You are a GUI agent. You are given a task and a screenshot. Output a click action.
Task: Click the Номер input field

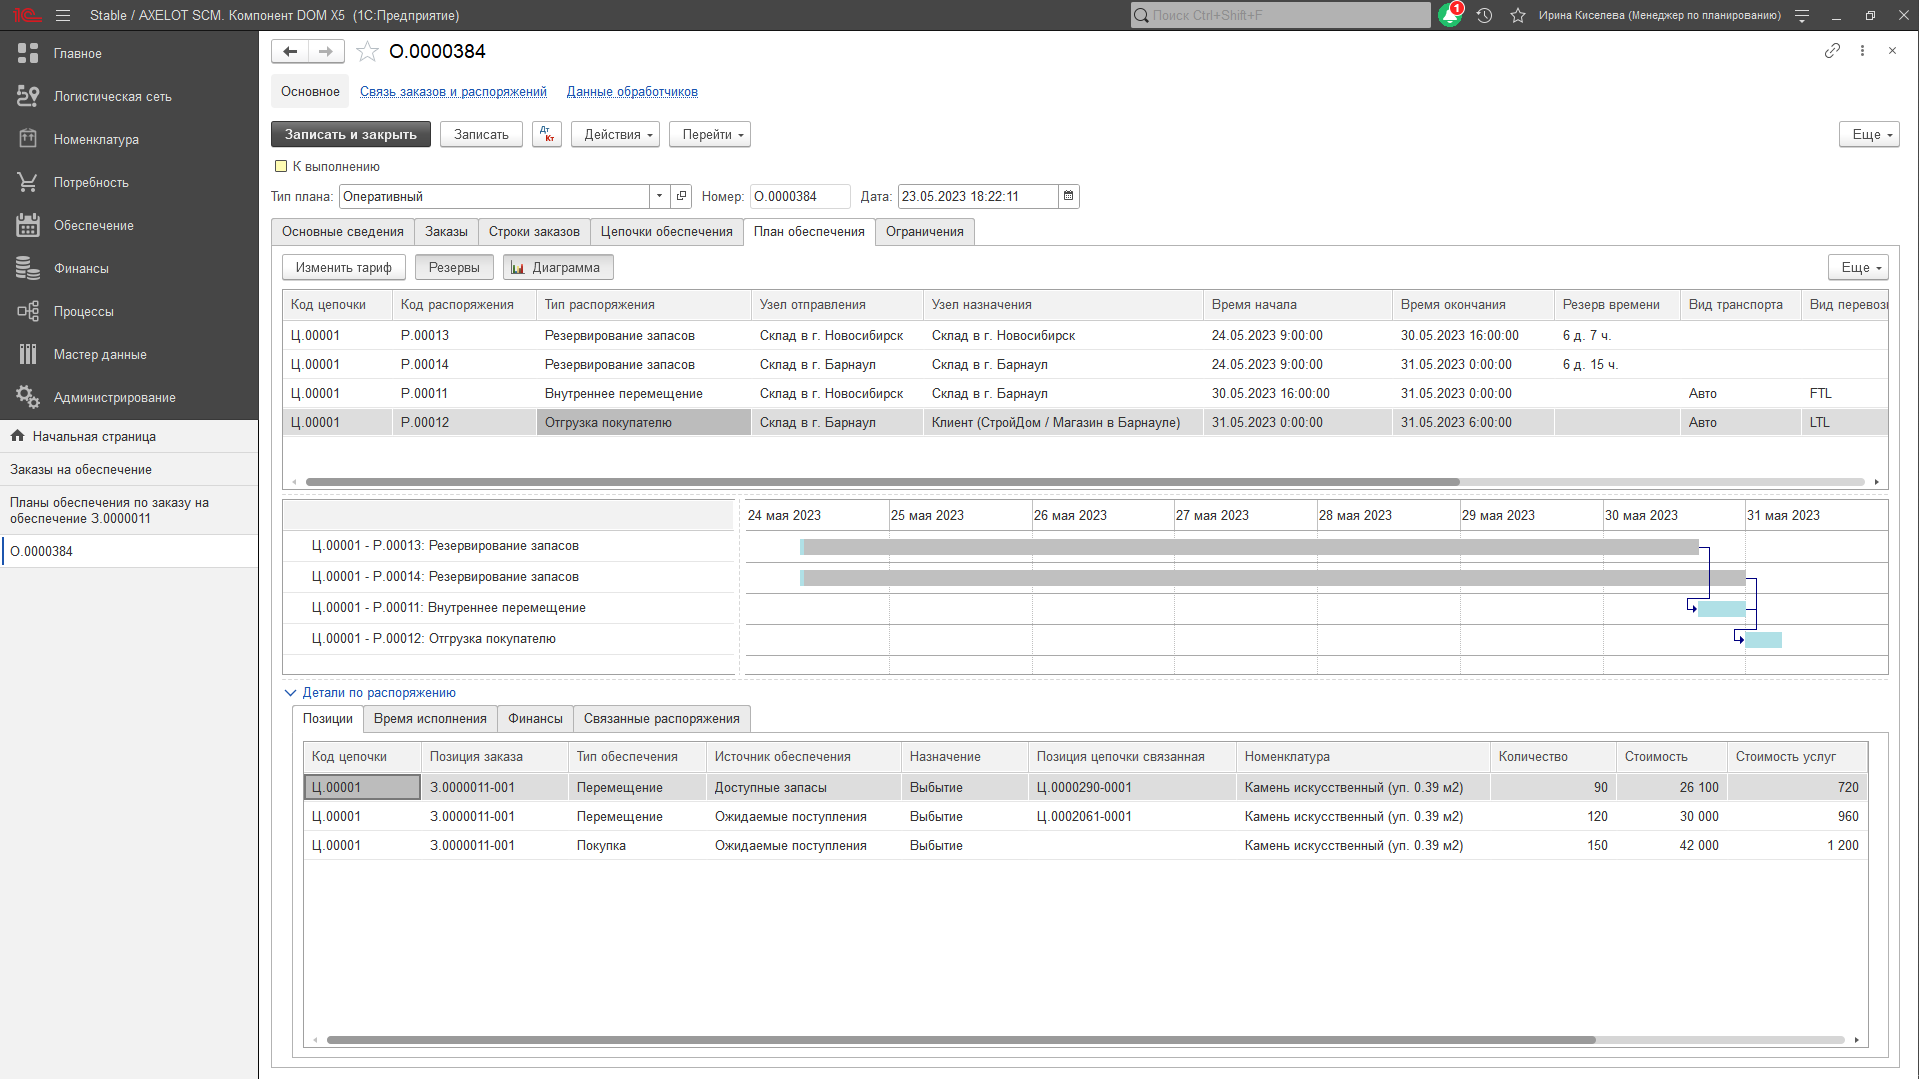[x=800, y=196]
